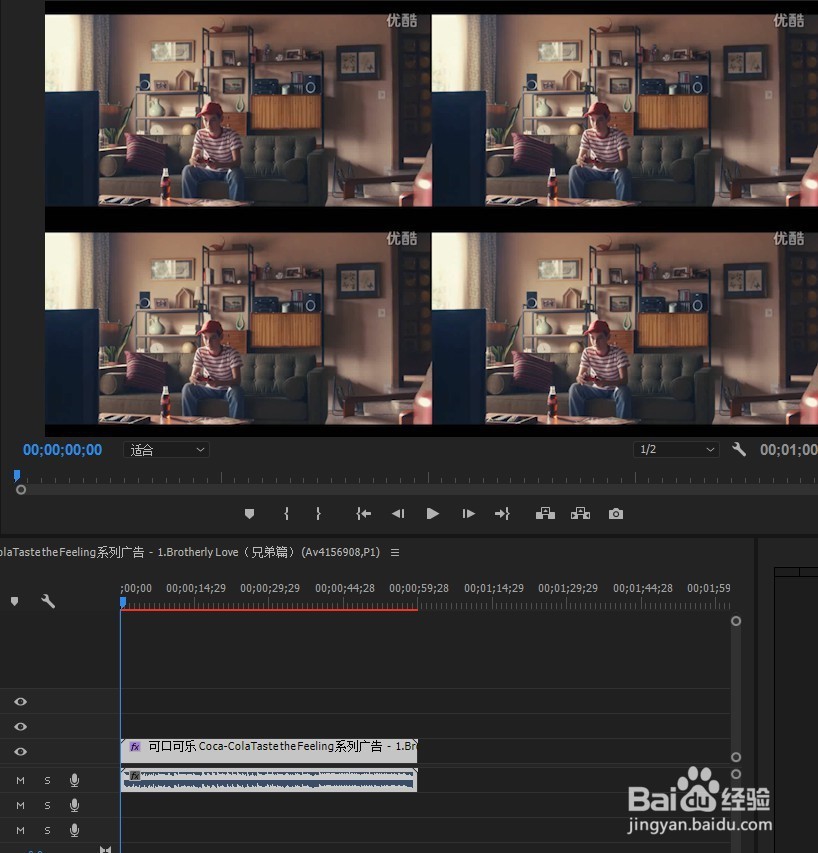
Task: Enable voice-over record on third audio track
Action: 75,831
